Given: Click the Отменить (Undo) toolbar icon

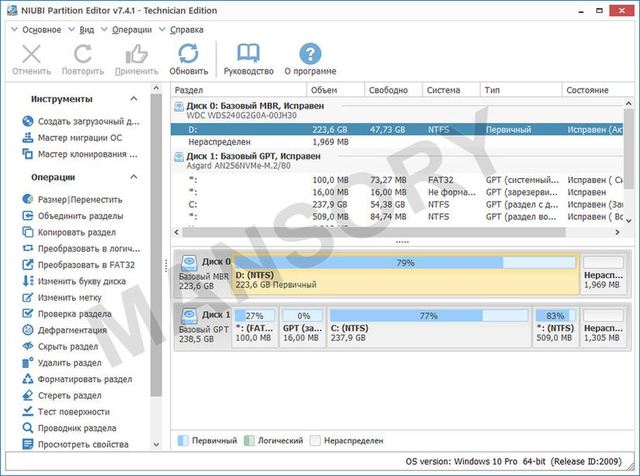Looking at the screenshot, I should [32, 55].
